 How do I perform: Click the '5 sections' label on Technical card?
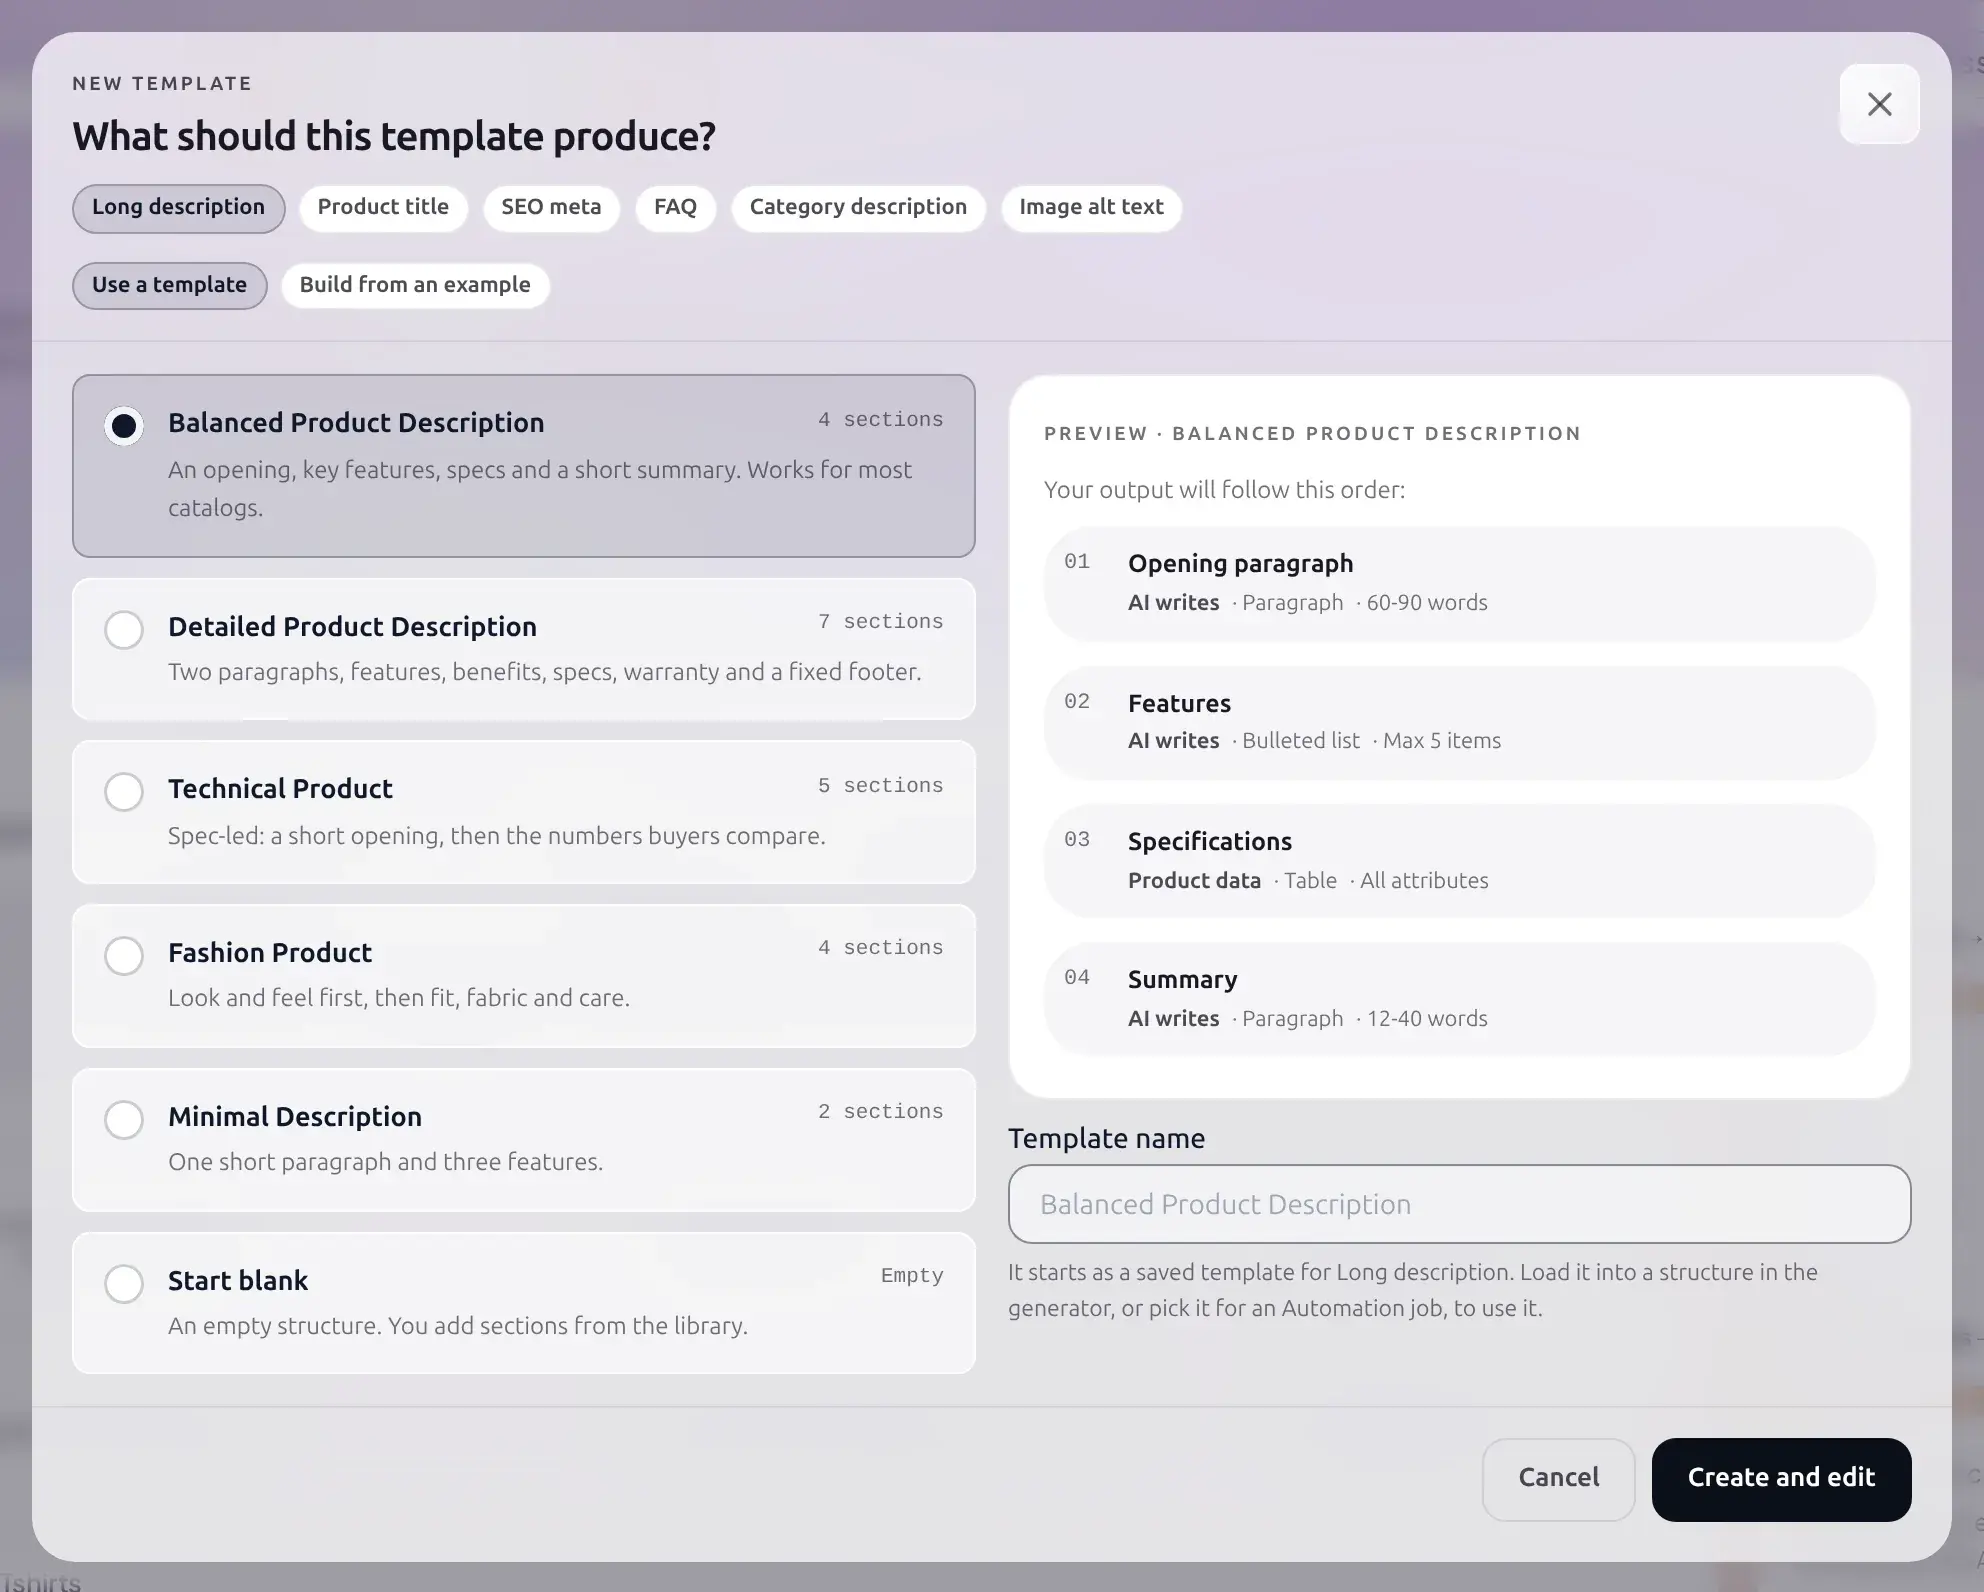click(x=880, y=786)
